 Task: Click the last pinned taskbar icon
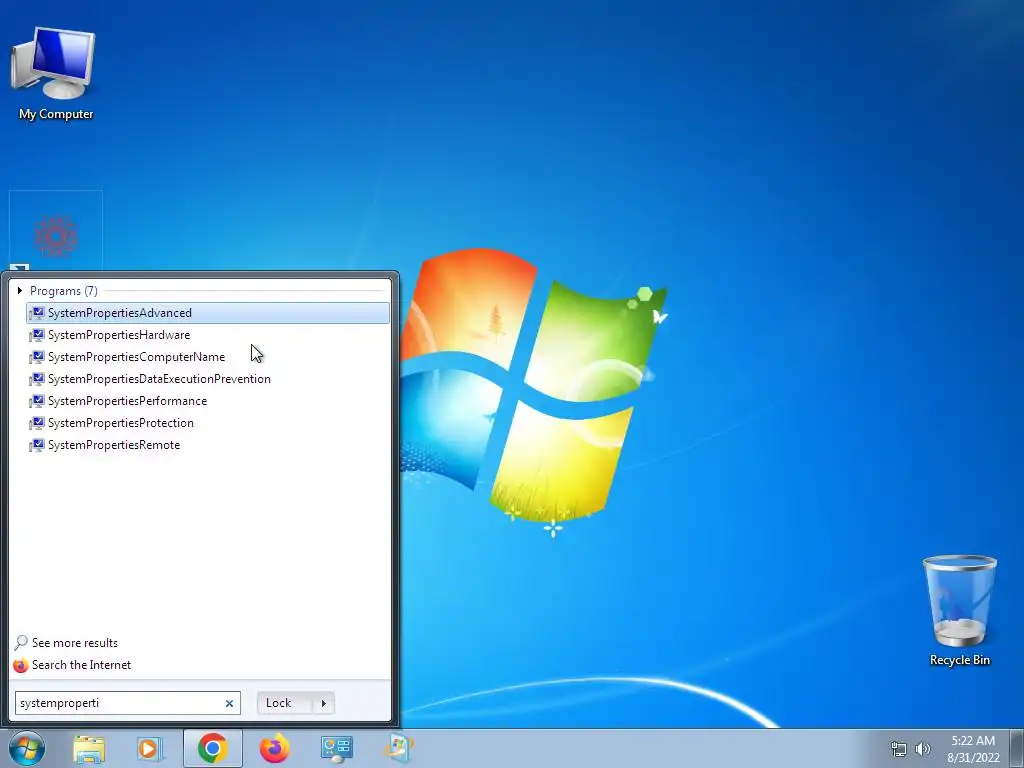[x=399, y=748]
